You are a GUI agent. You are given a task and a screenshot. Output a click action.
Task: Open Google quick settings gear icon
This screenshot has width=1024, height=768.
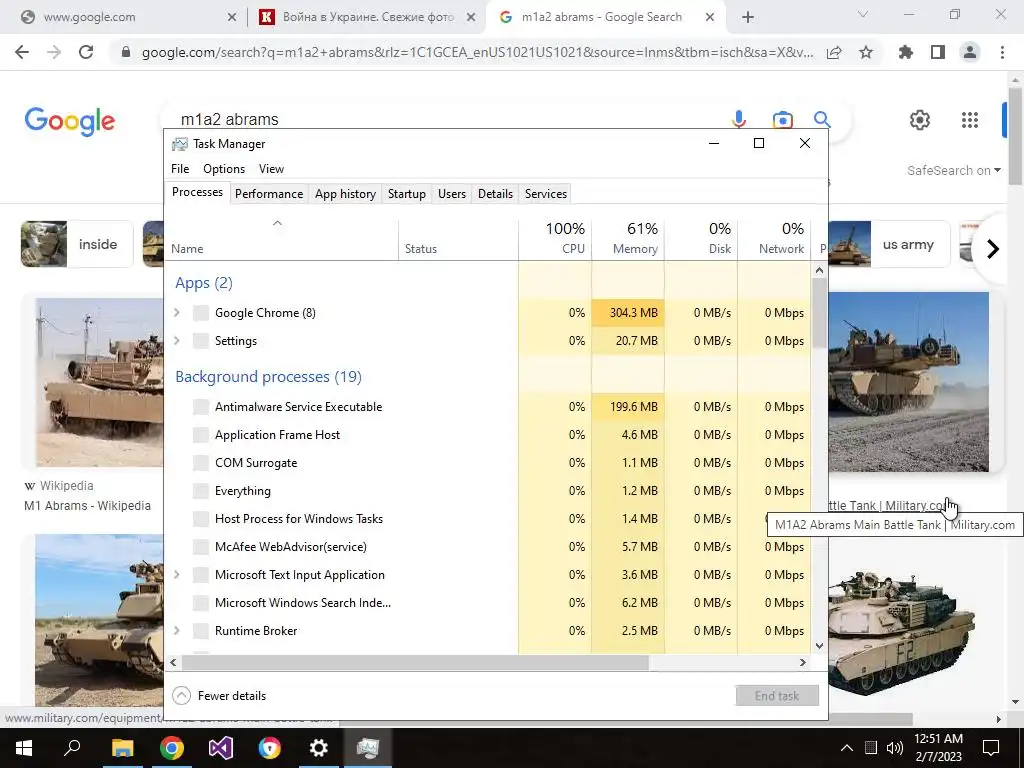point(920,120)
